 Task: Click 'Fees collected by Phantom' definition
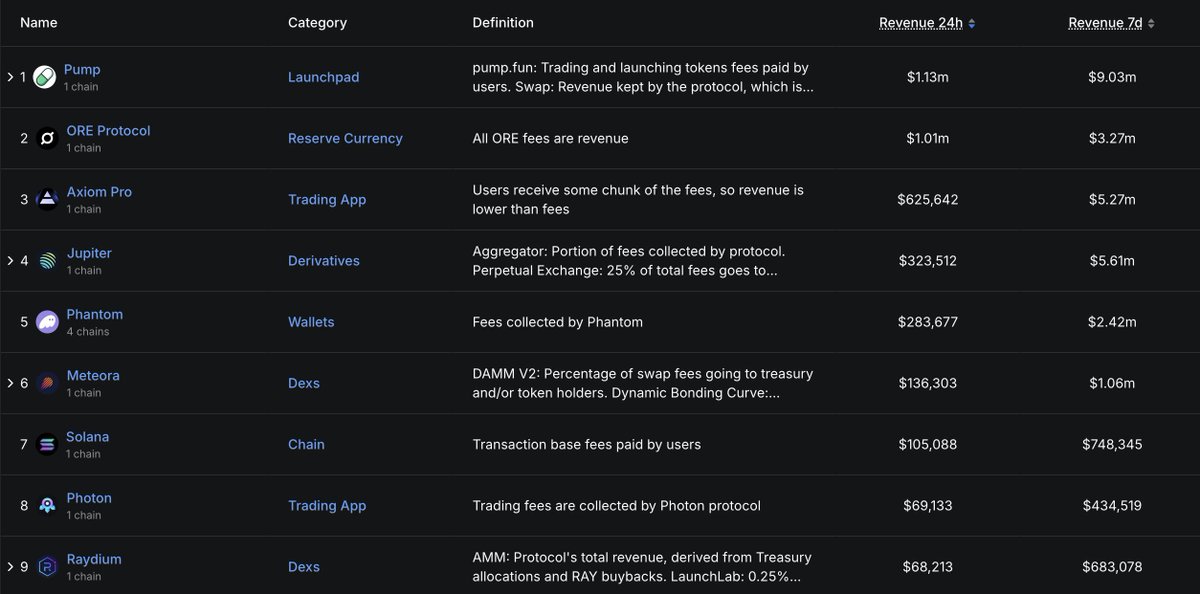pos(558,322)
